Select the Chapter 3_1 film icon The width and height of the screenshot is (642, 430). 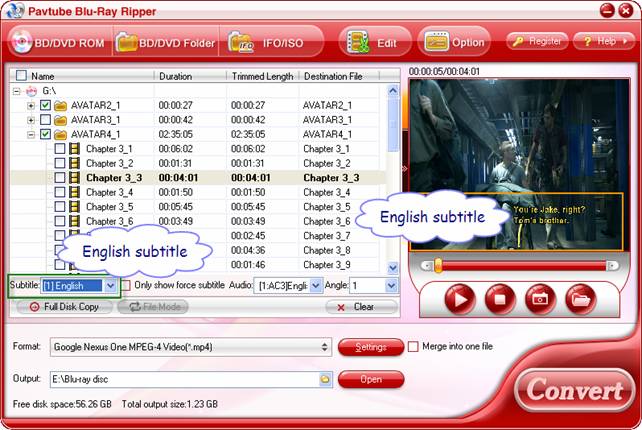click(x=74, y=148)
